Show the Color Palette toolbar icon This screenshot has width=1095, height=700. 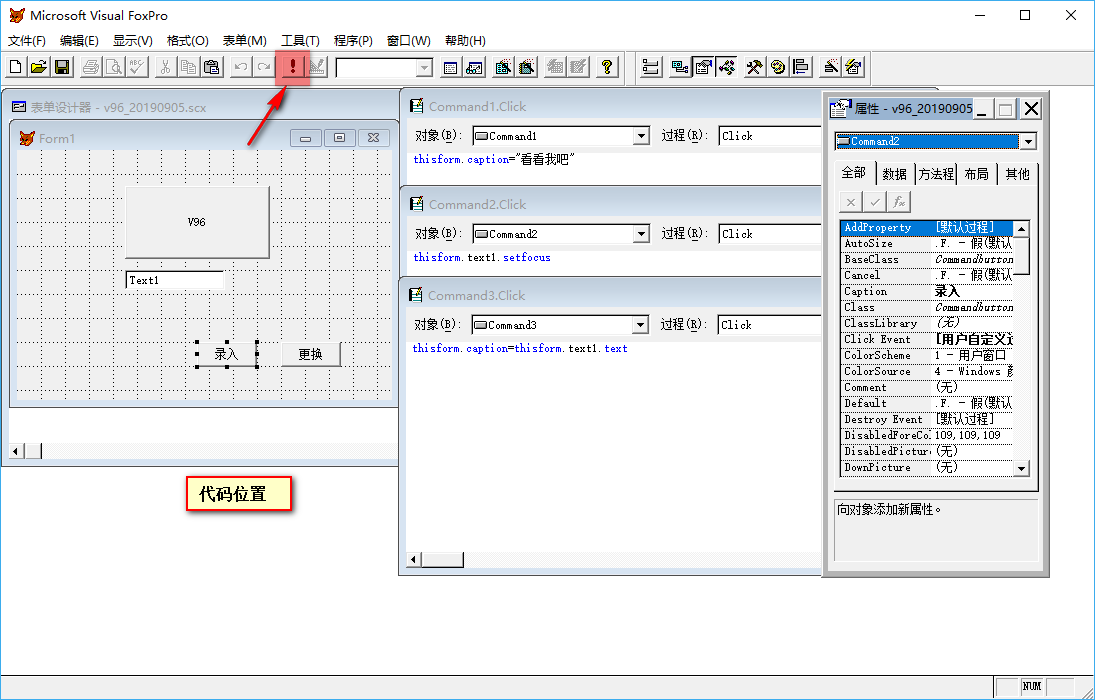pyautogui.click(x=777, y=67)
